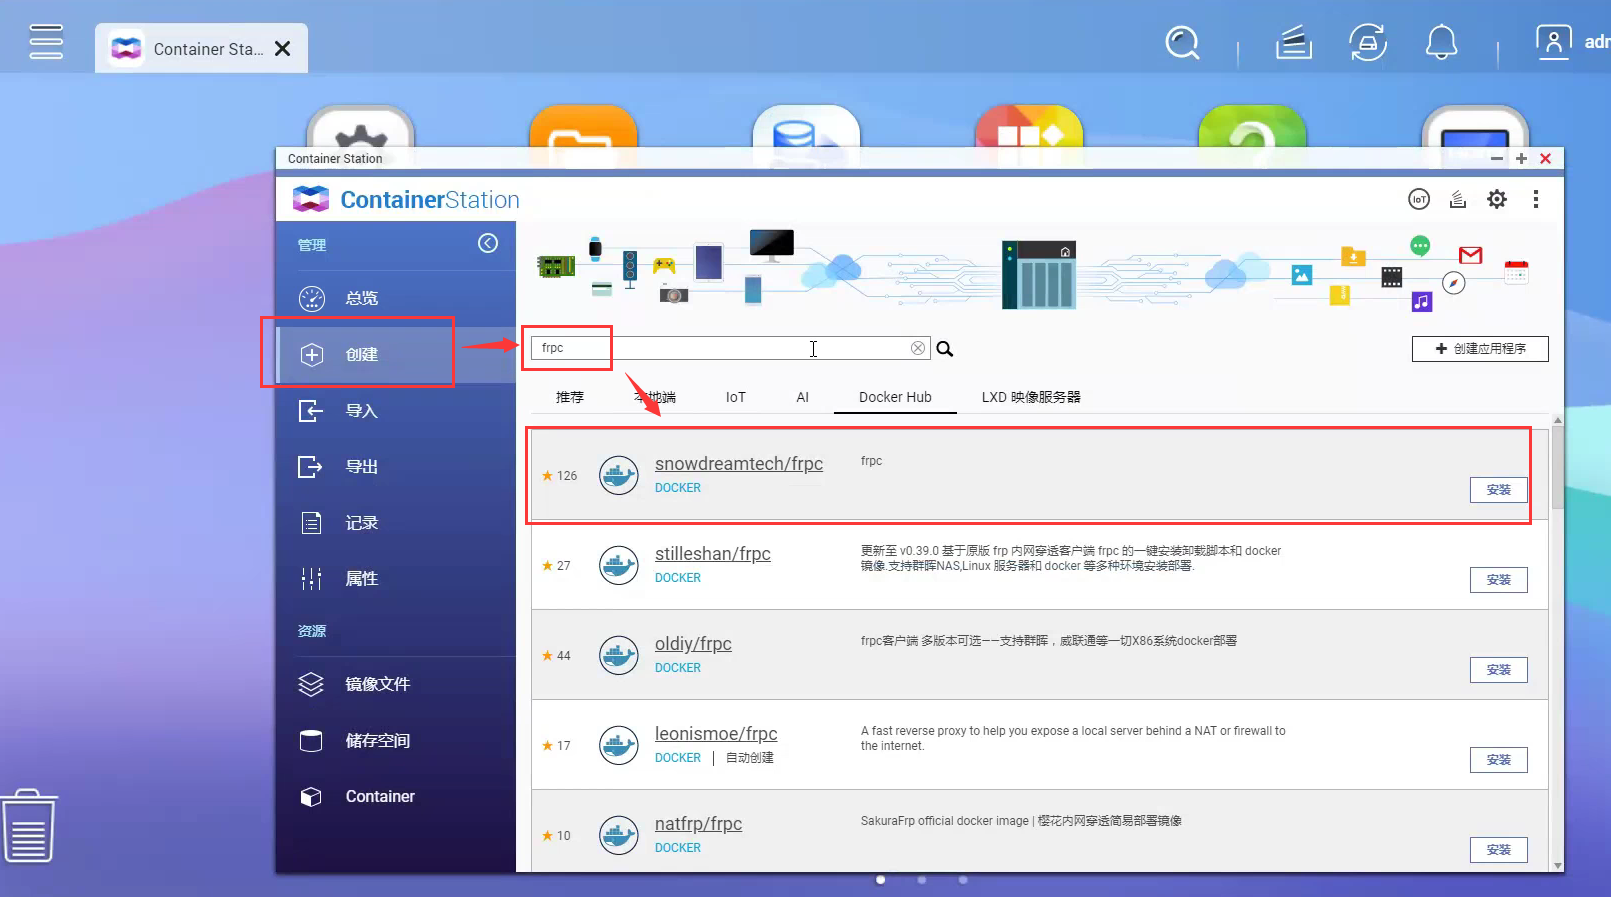1611x897 pixels.
Task: Open the QTS main menu hamburger icon
Action: point(46,42)
